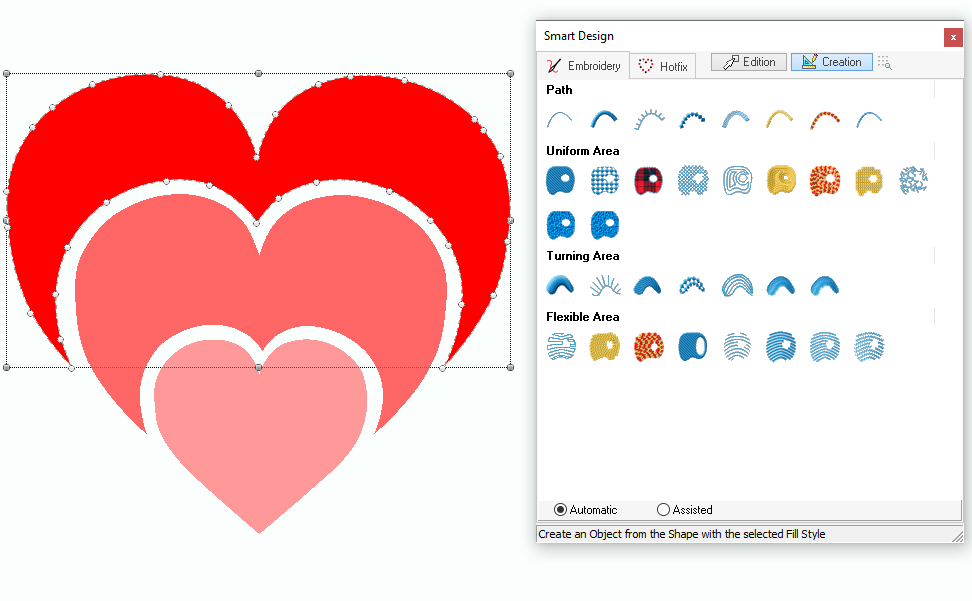Click the light pink small heart shape
Viewport: 972px width, 601px height.
(259, 430)
